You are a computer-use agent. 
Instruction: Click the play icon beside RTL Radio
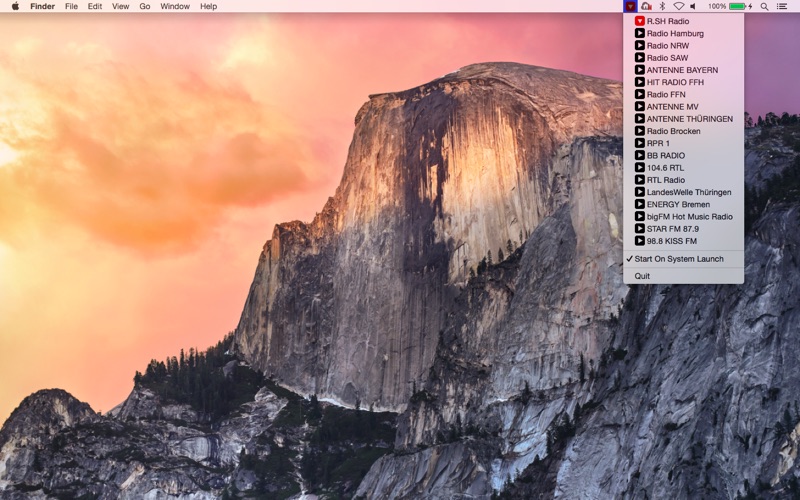coord(639,180)
